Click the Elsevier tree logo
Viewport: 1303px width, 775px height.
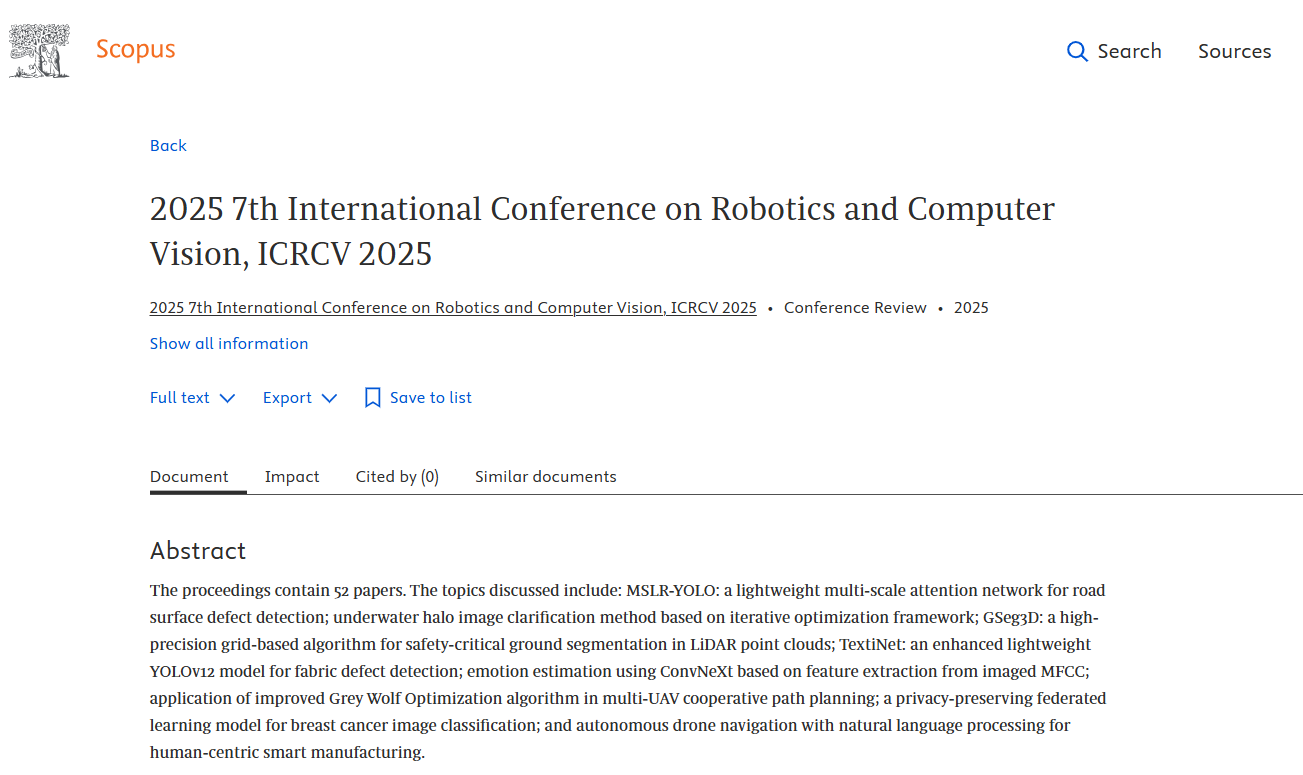click(x=39, y=51)
